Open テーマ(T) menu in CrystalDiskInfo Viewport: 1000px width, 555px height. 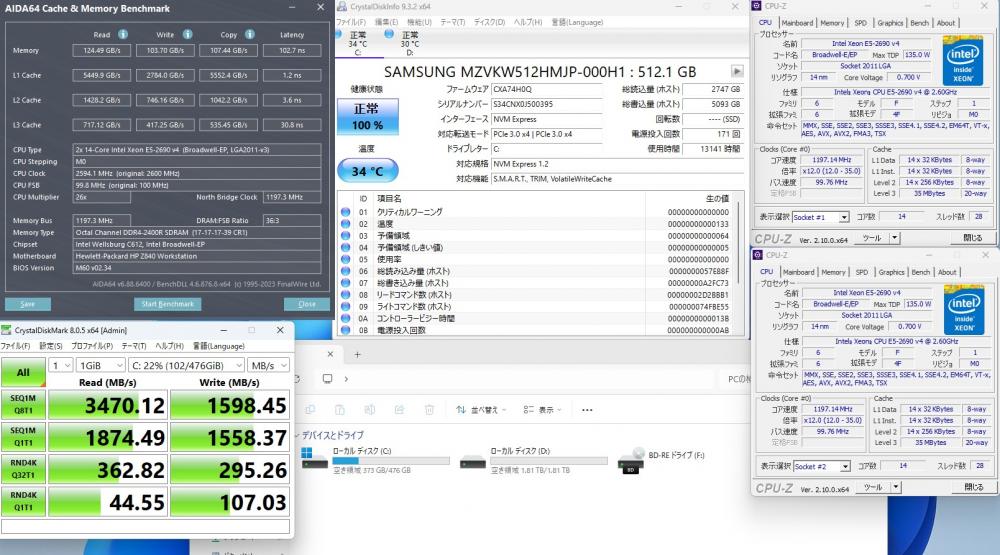pyautogui.click(x=452, y=22)
